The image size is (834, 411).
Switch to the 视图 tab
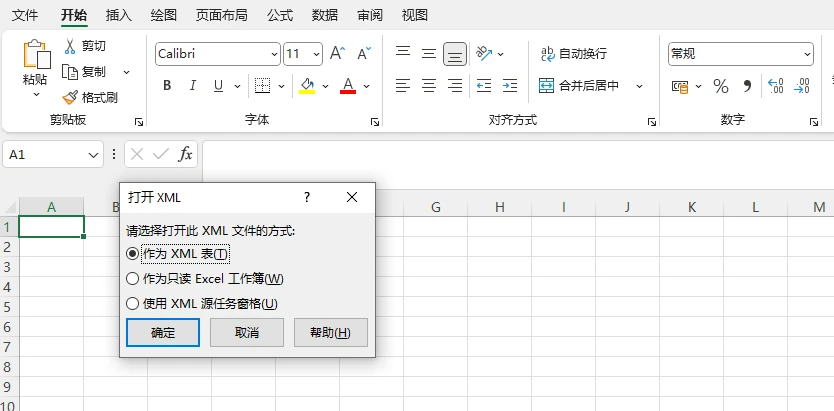[415, 15]
